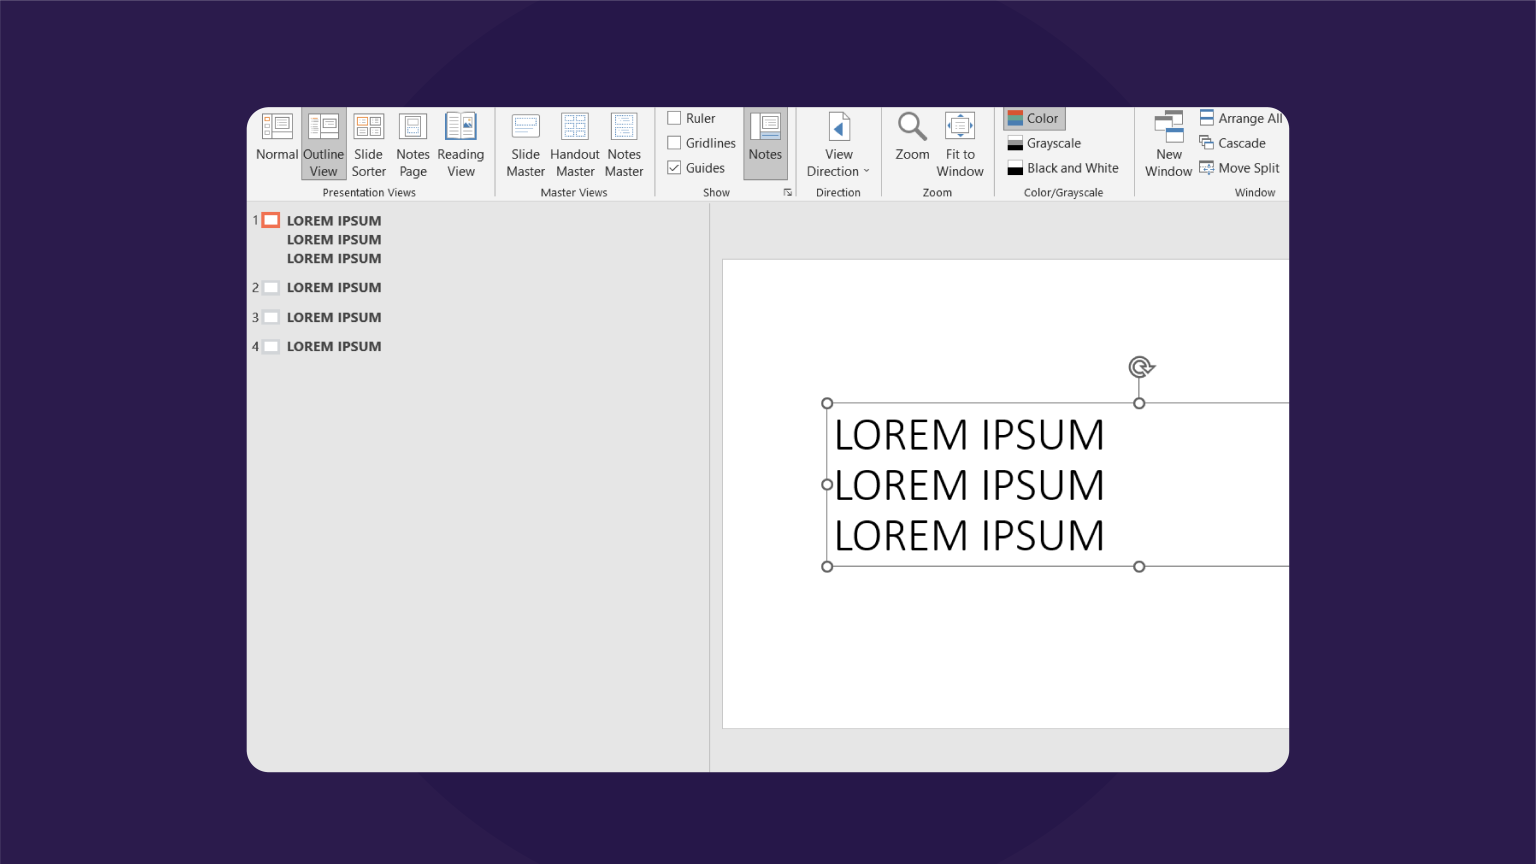Open the Show group dialog launcher
The height and width of the screenshot is (864, 1536).
(x=788, y=192)
